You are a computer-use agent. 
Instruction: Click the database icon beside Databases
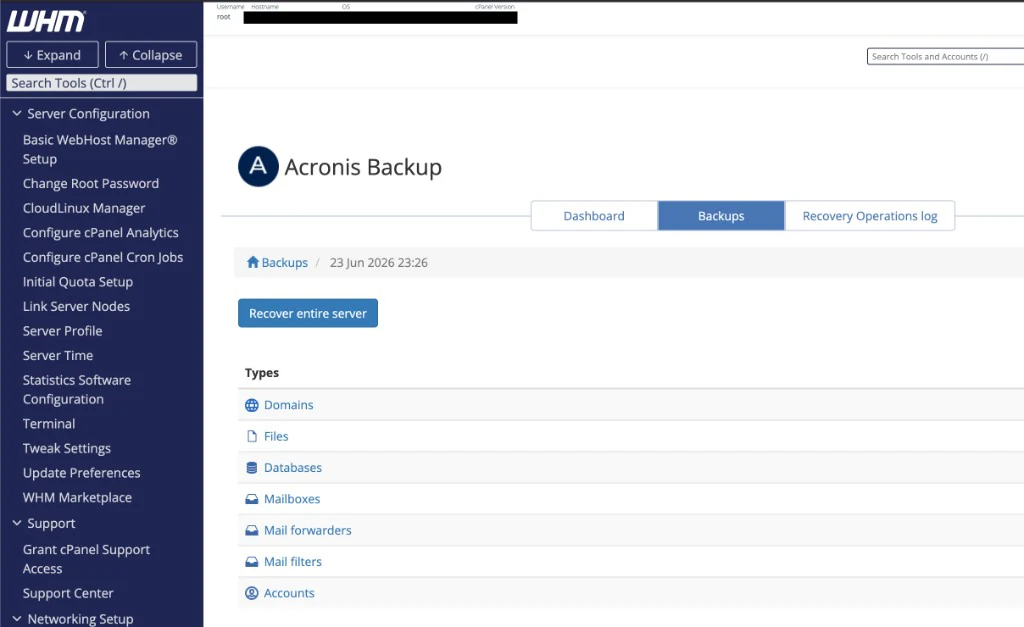251,468
